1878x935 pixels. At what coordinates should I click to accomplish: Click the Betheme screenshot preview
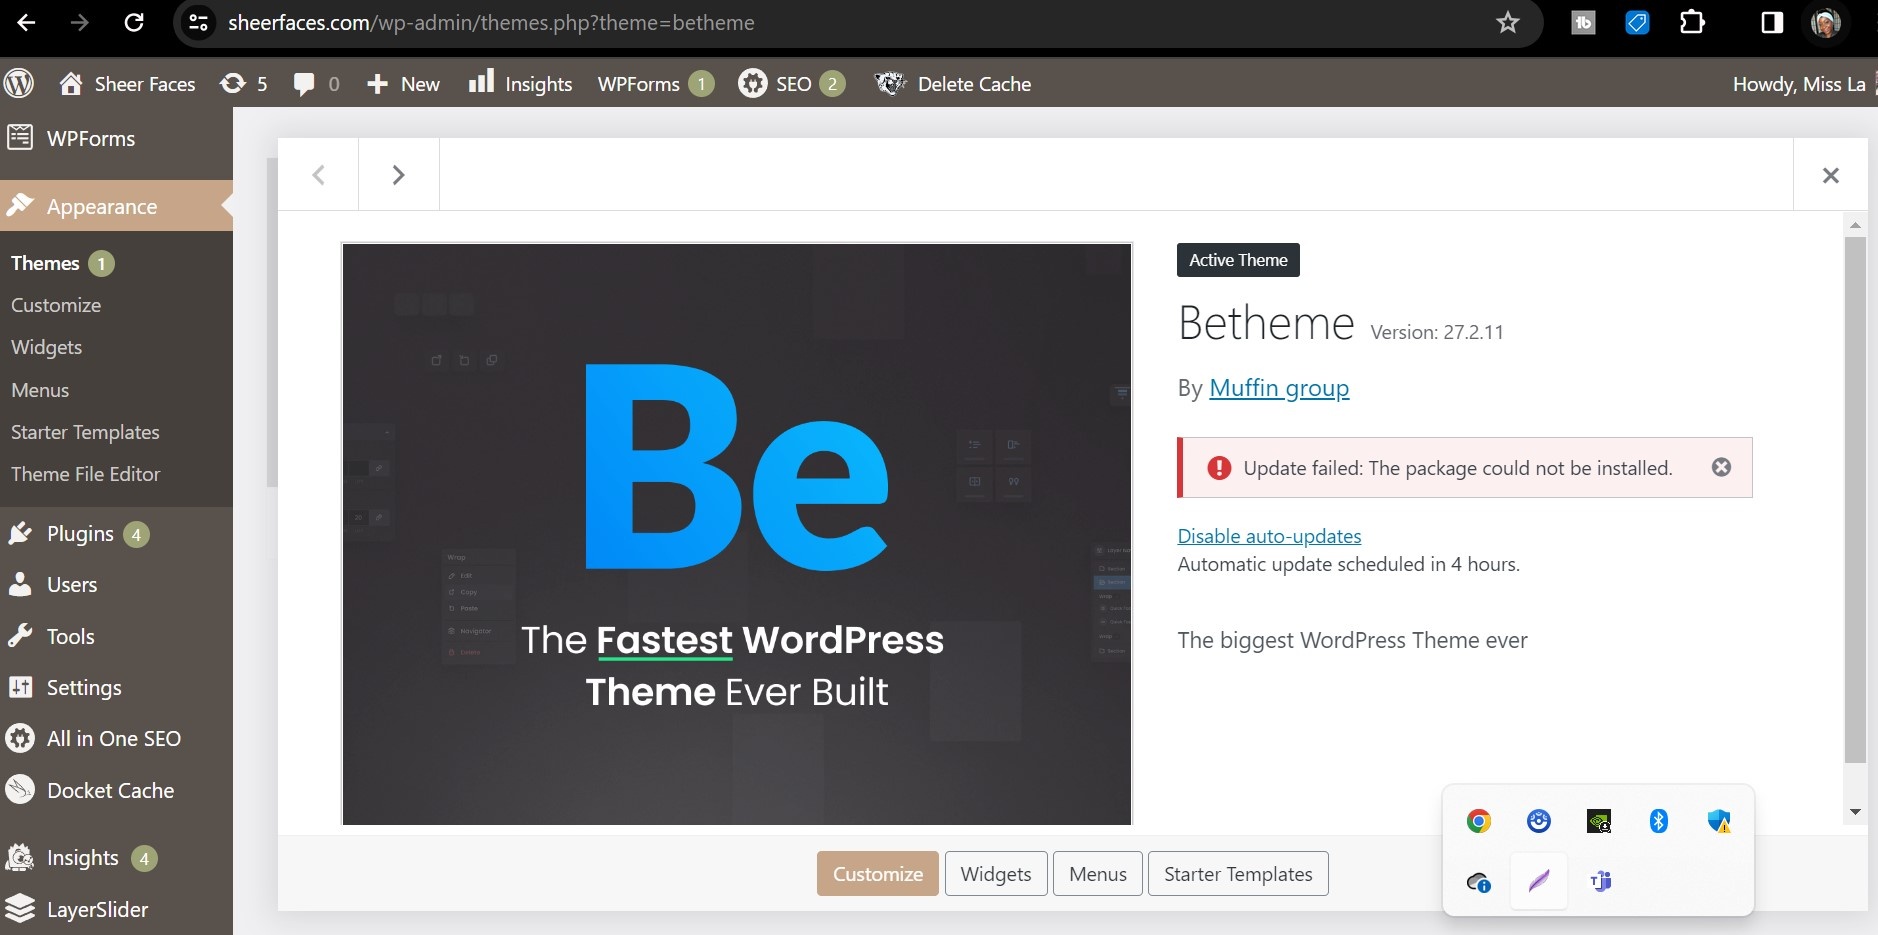[x=737, y=534]
